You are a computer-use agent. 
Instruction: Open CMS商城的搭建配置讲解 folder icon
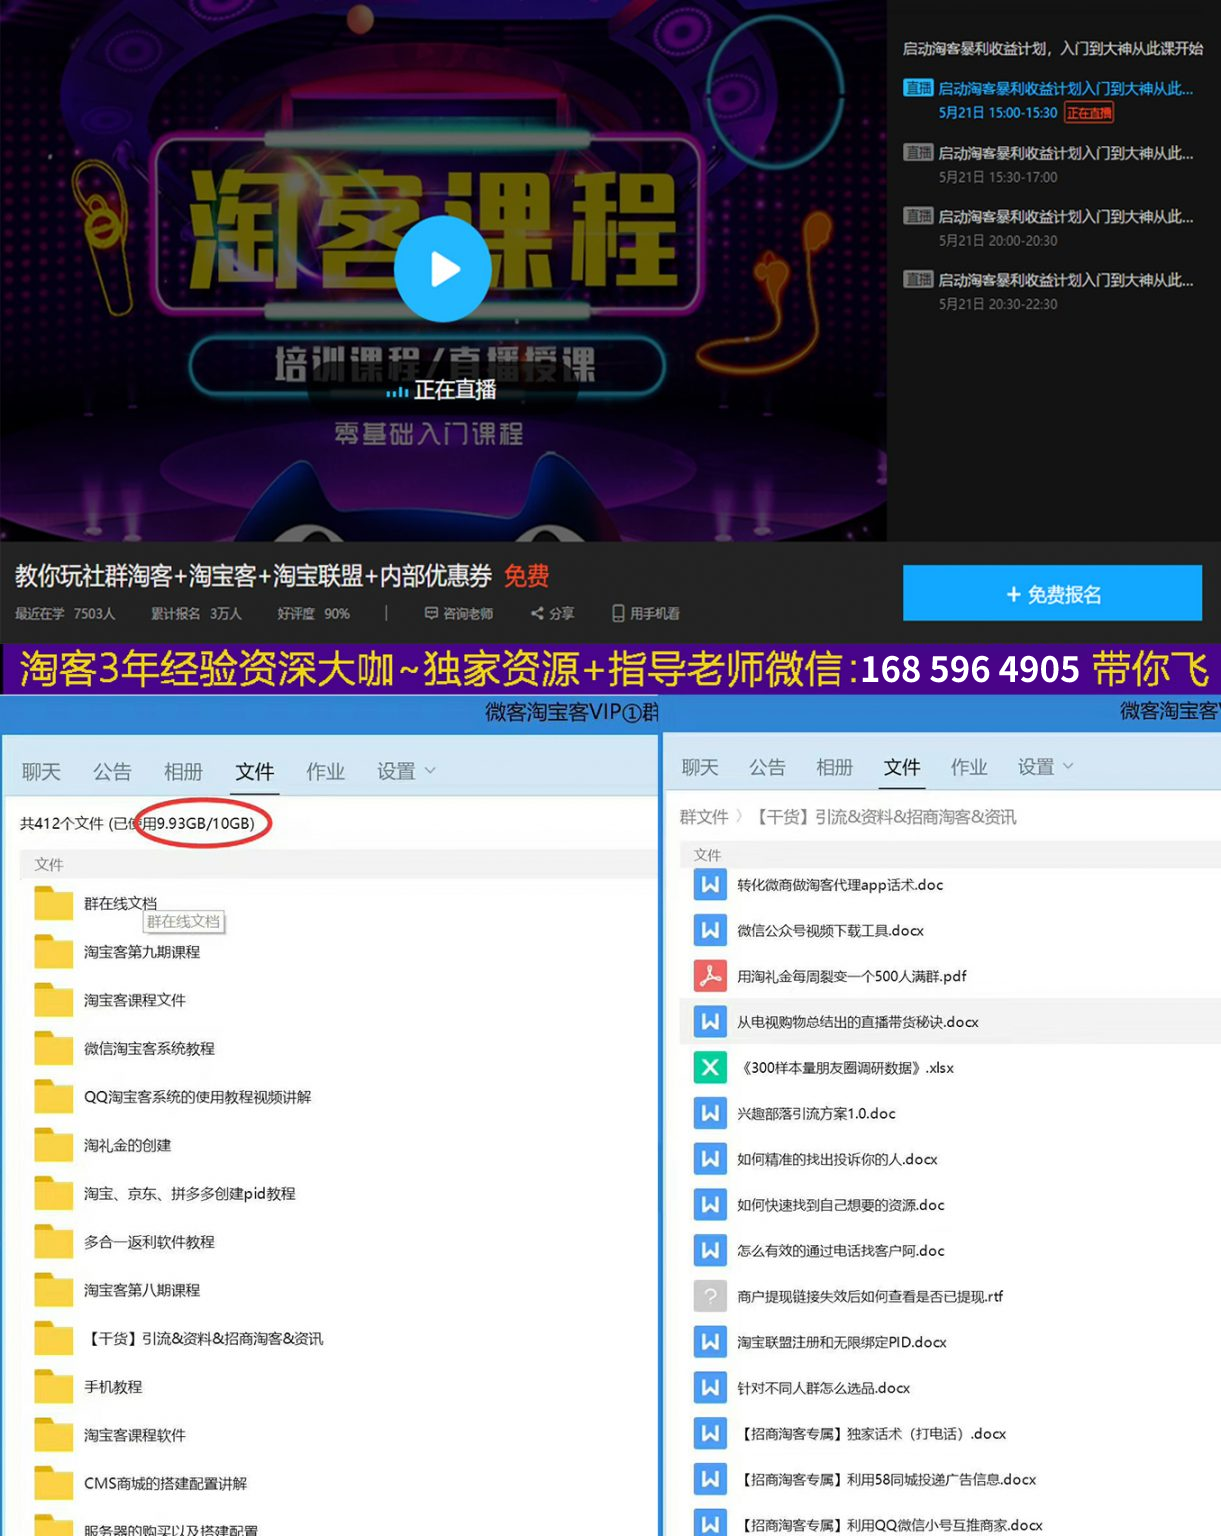pyautogui.click(x=53, y=1484)
